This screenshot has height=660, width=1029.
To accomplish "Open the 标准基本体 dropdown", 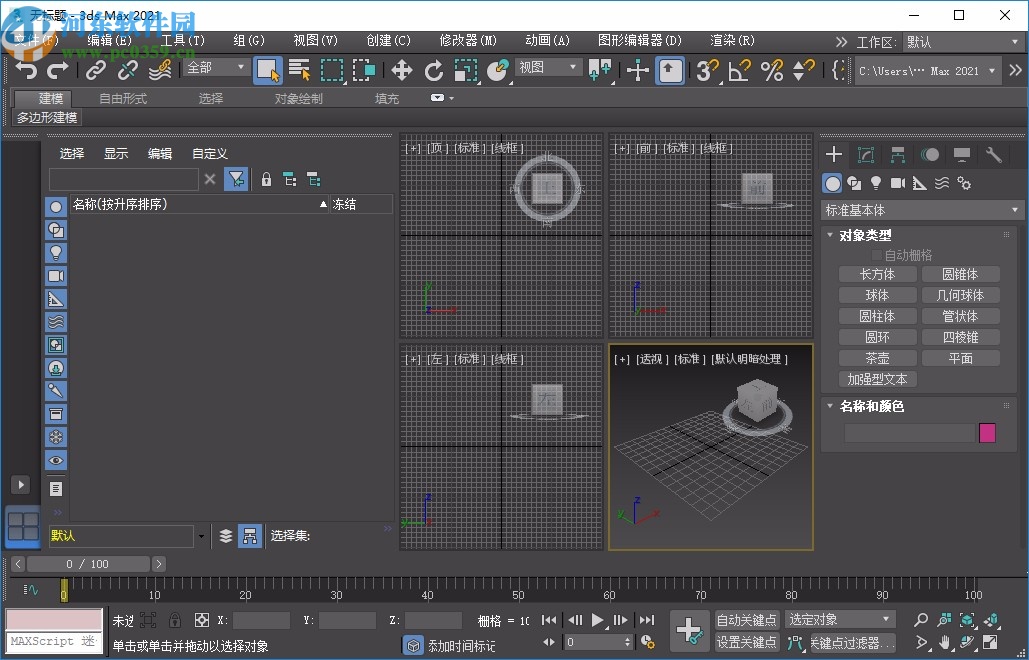I will [920, 209].
